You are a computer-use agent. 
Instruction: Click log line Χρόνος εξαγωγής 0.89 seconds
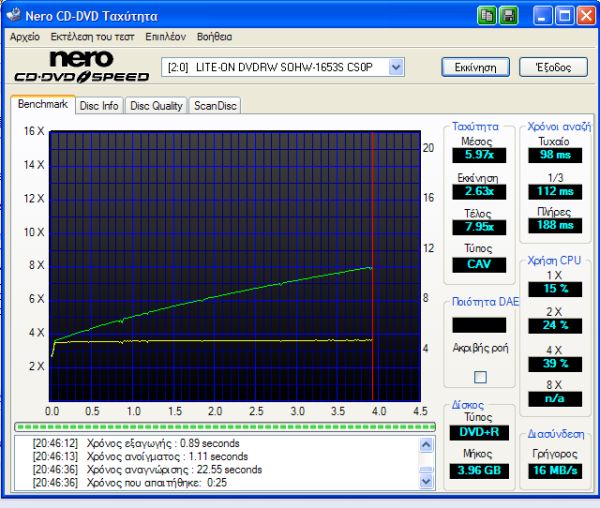(x=136, y=443)
